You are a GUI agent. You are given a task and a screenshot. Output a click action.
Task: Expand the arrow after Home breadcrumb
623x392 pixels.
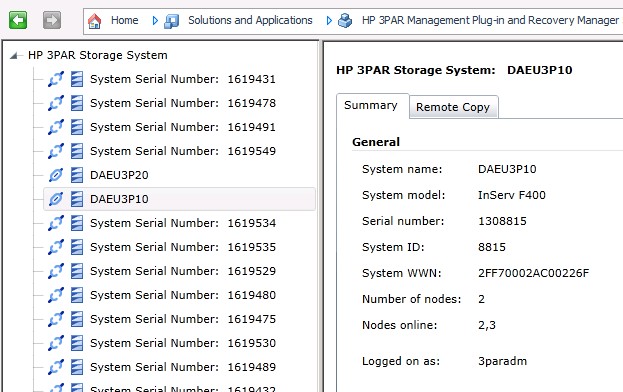click(155, 21)
